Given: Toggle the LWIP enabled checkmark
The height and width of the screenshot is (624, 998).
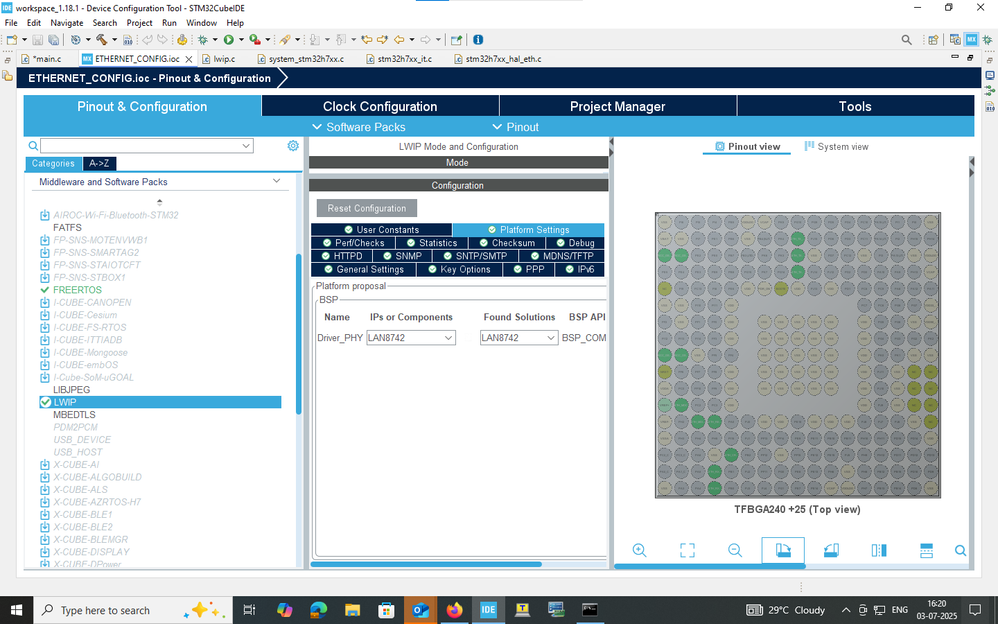Looking at the screenshot, I should click(x=45, y=402).
